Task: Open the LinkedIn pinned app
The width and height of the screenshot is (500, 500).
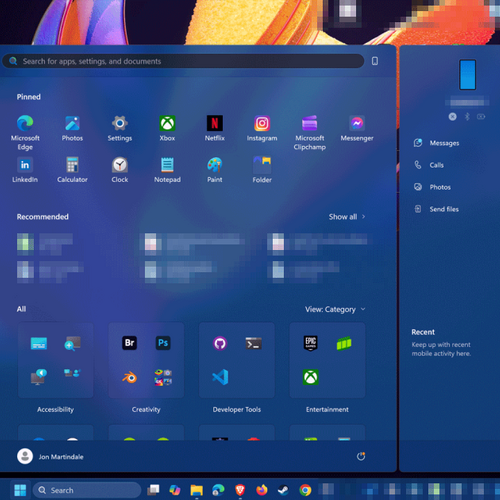Action: coord(25,170)
